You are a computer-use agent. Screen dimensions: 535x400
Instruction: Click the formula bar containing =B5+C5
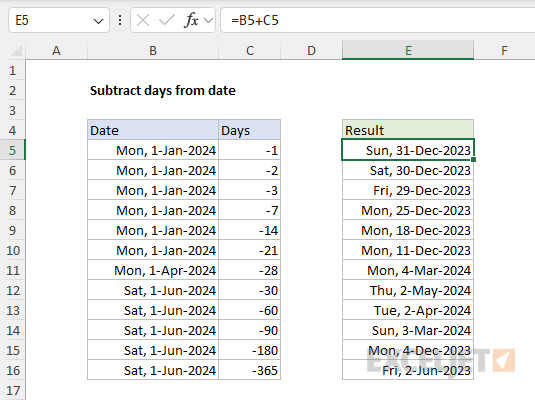(378, 20)
